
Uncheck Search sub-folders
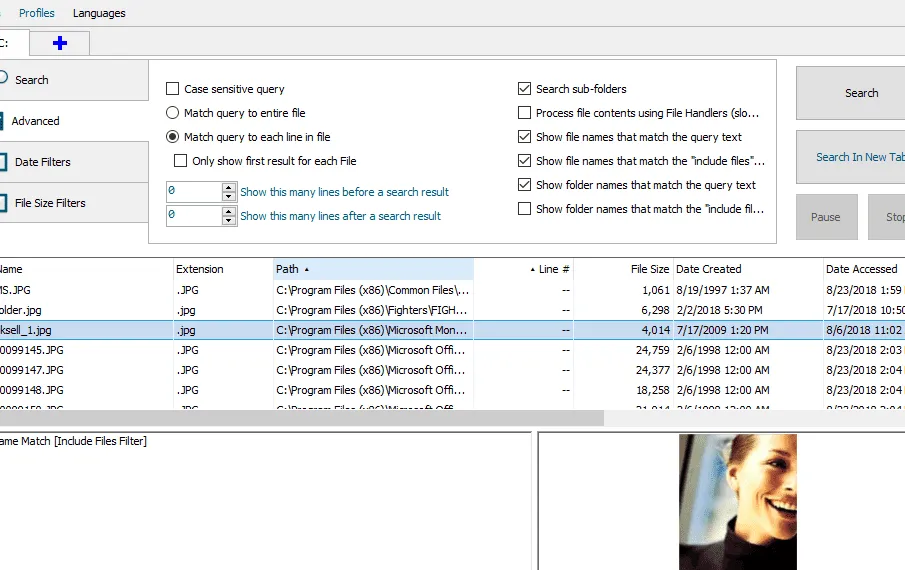point(525,89)
